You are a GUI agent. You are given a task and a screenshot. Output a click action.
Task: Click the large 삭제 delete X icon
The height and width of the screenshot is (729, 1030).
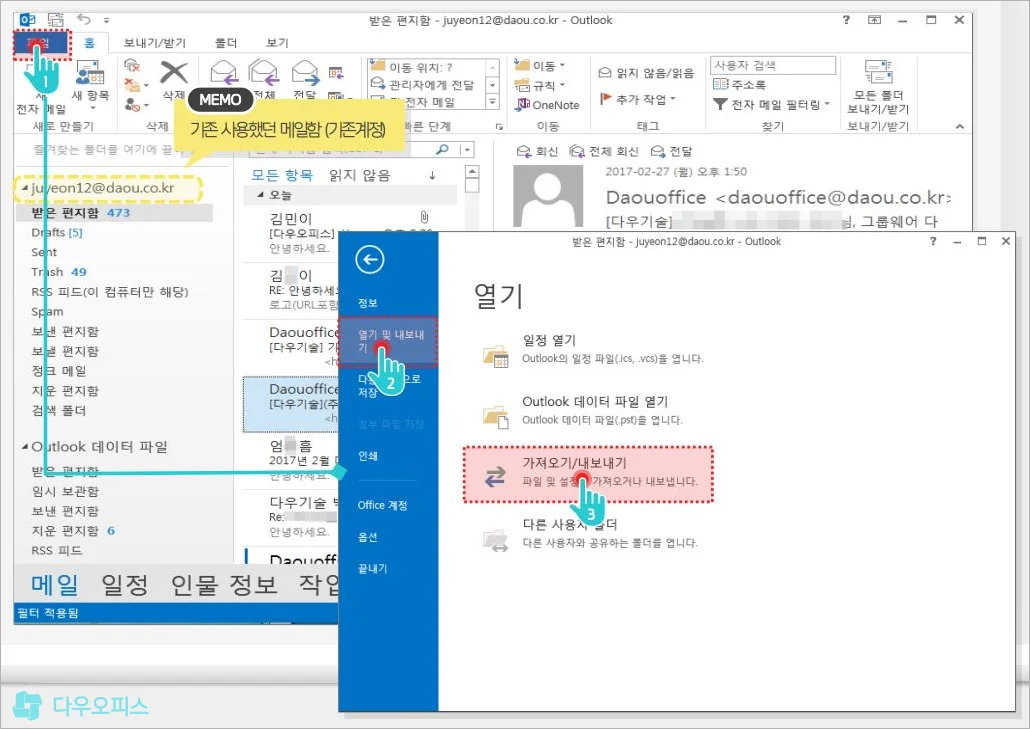coord(173,73)
